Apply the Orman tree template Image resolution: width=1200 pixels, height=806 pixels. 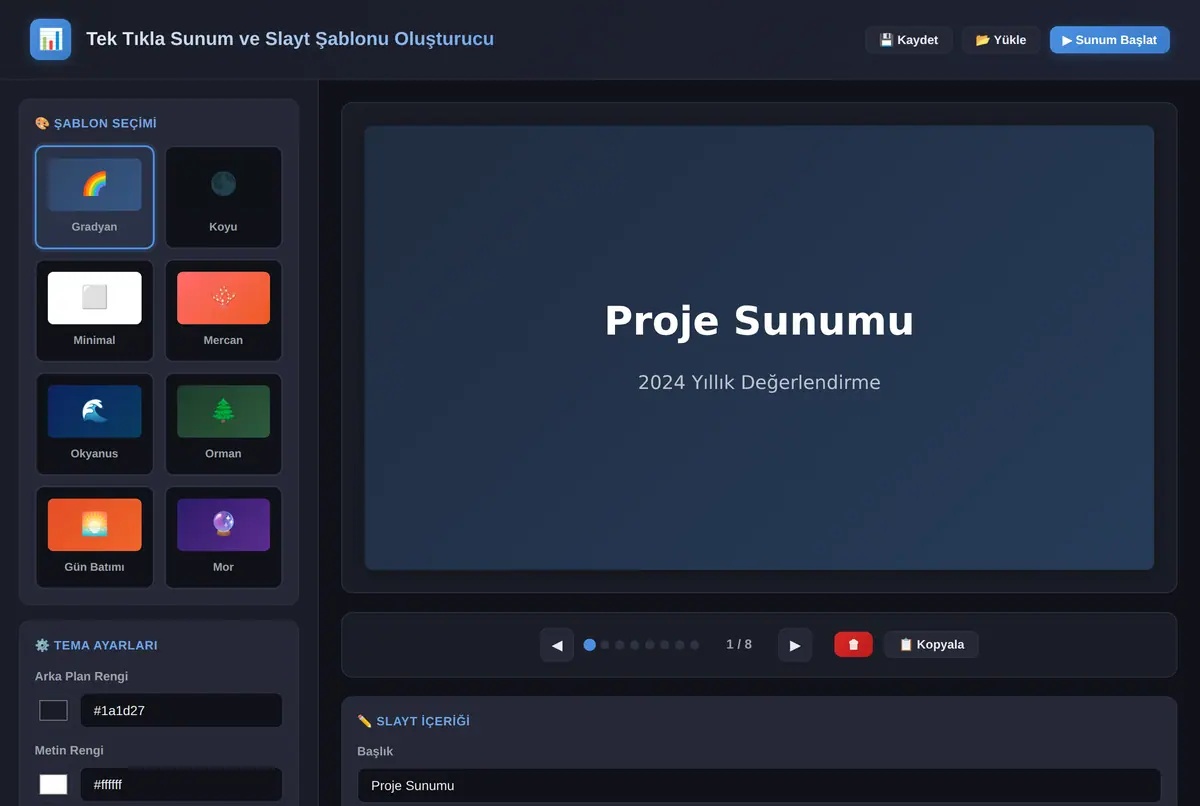point(223,424)
